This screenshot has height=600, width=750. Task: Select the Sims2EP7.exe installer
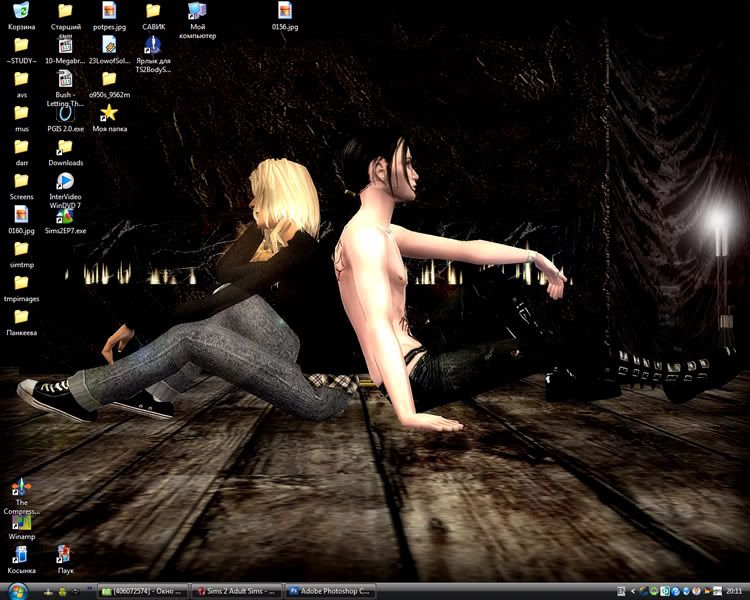[66, 221]
